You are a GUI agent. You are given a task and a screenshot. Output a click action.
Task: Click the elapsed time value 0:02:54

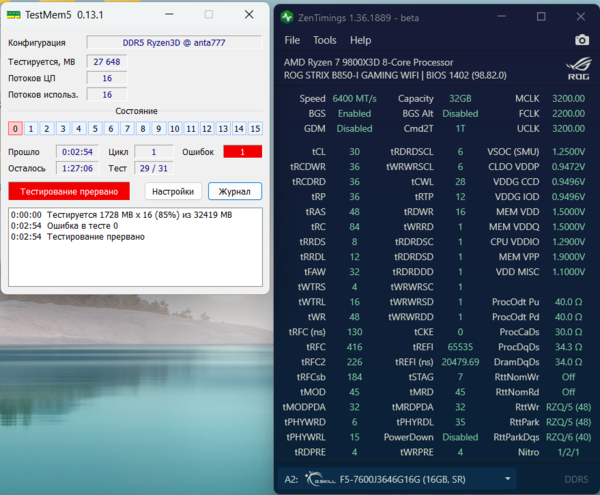coord(77,152)
